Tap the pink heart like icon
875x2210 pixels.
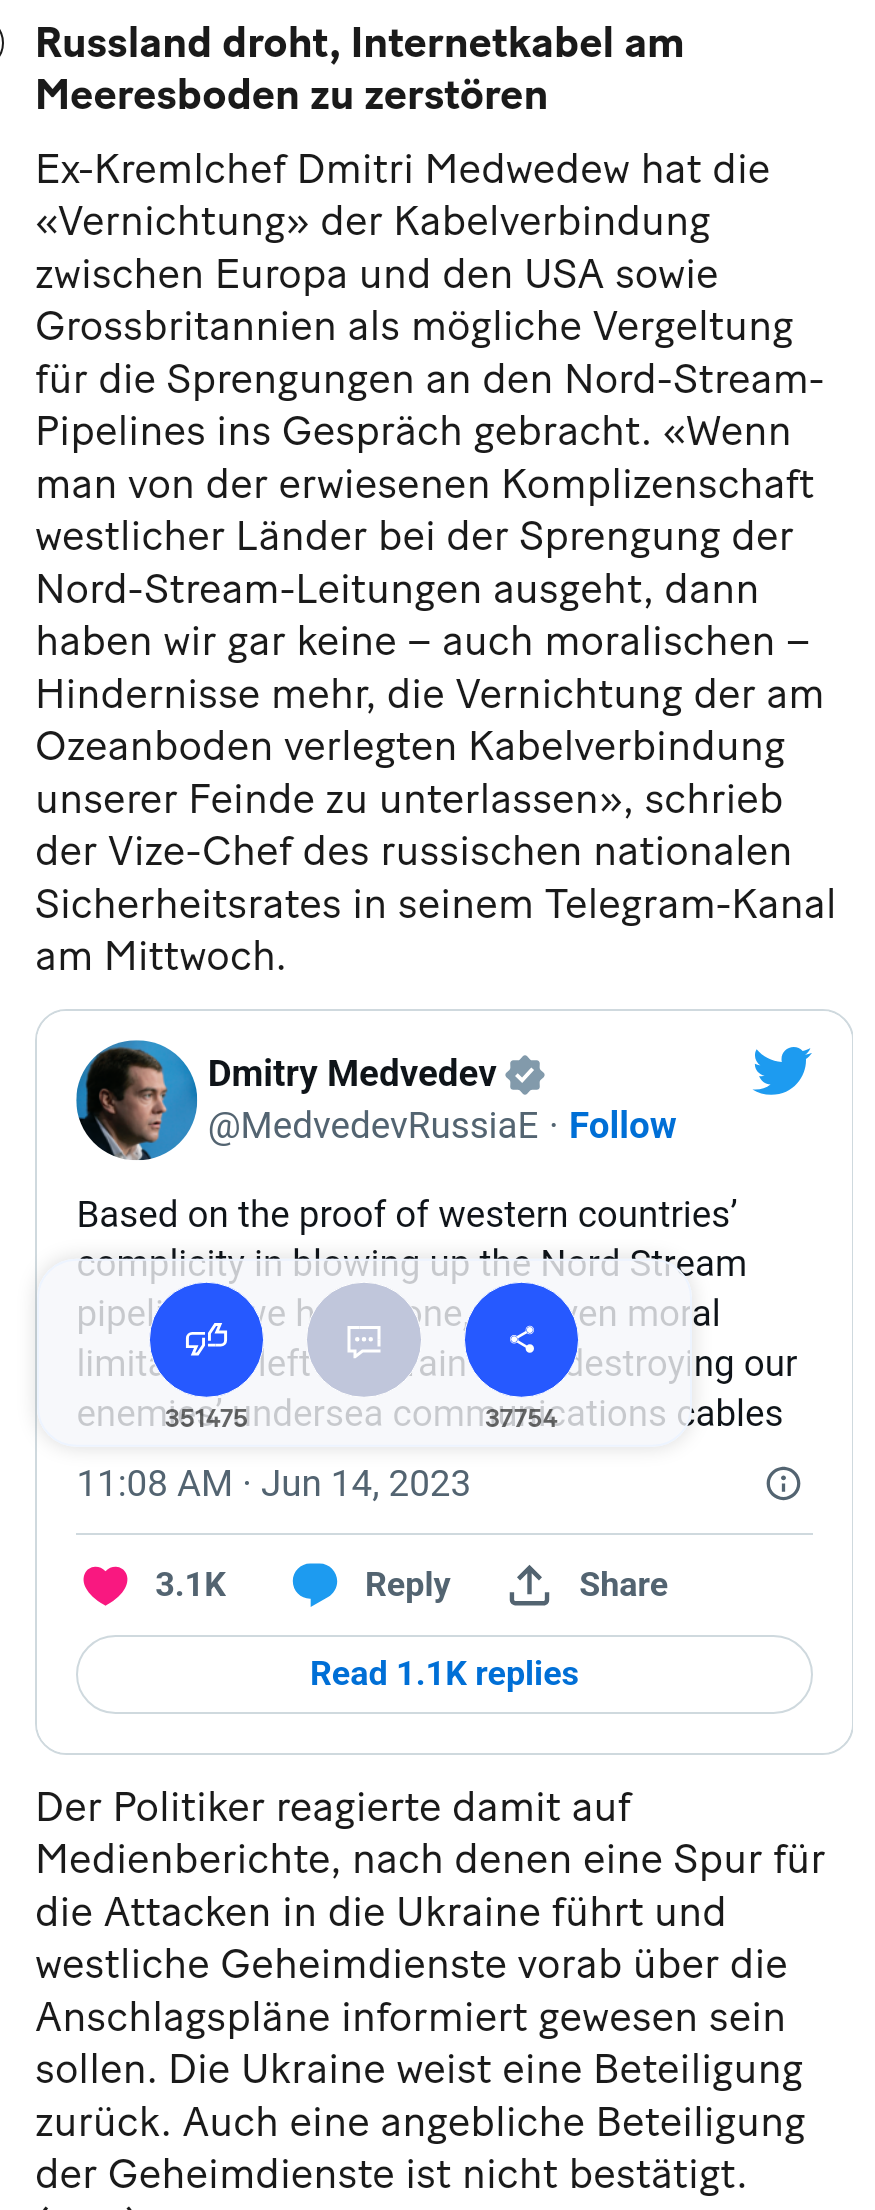105,1585
